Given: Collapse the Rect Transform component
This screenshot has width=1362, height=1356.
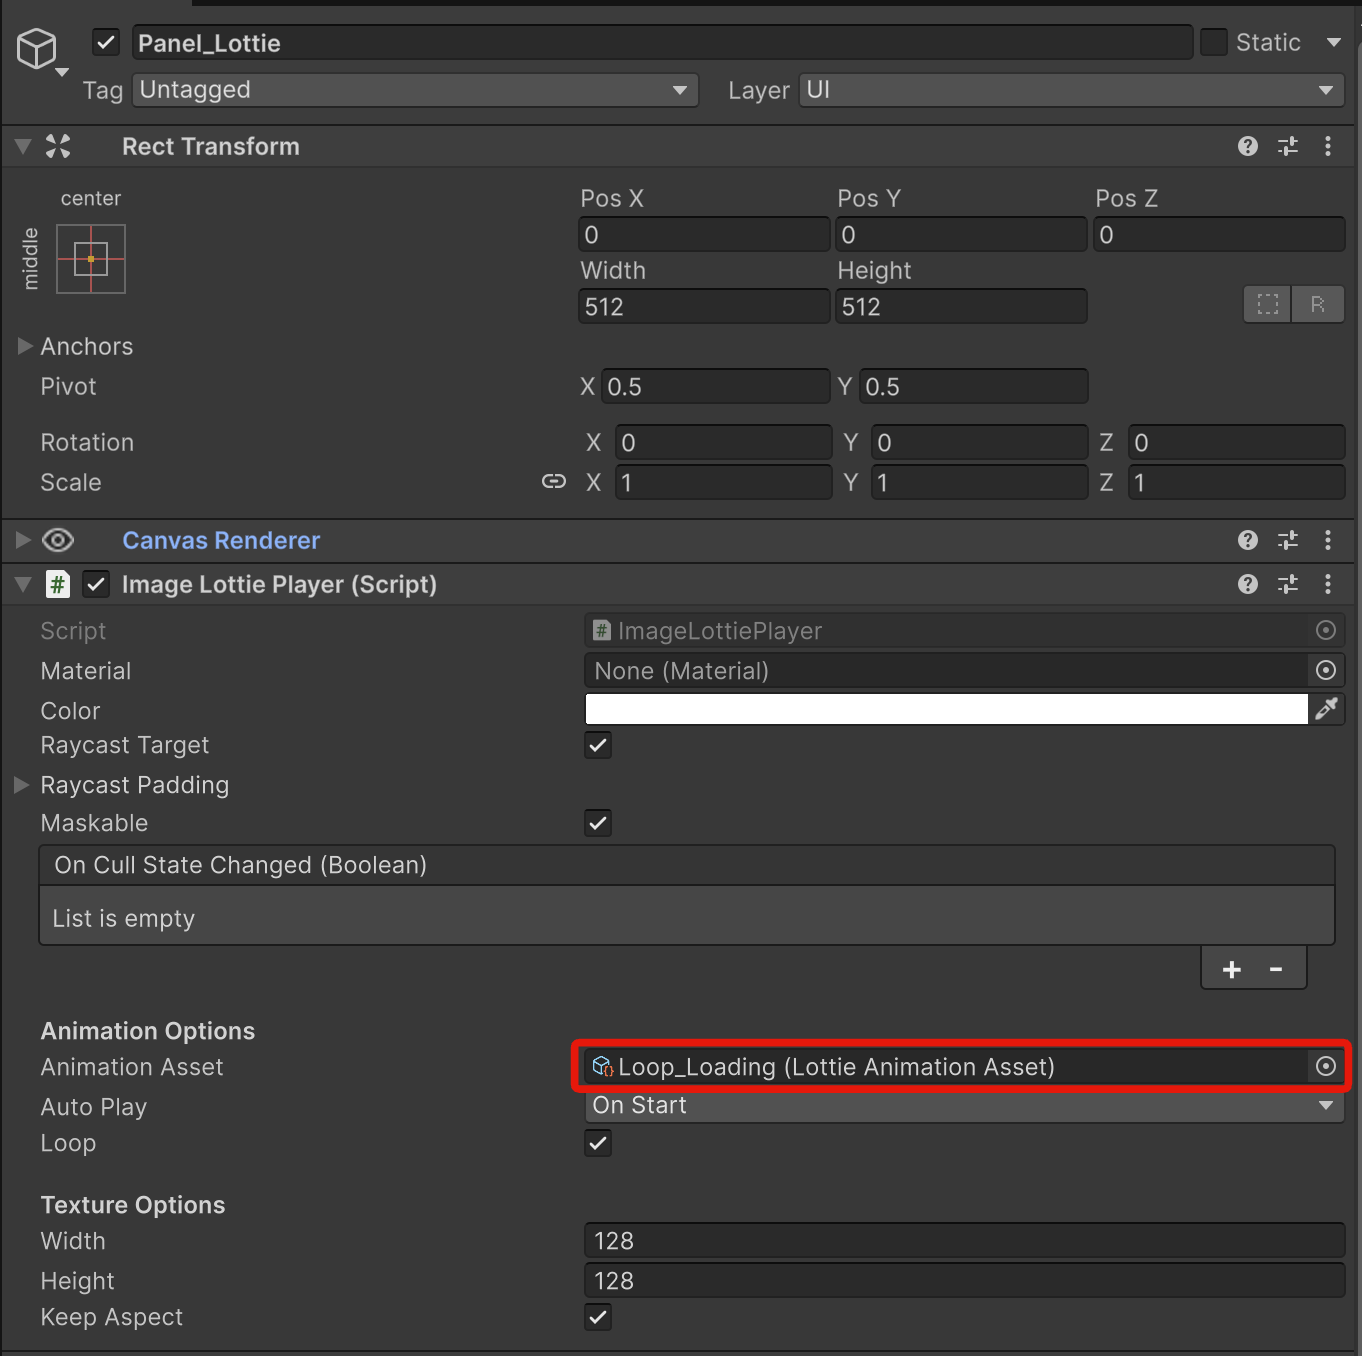Looking at the screenshot, I should [x=23, y=146].
